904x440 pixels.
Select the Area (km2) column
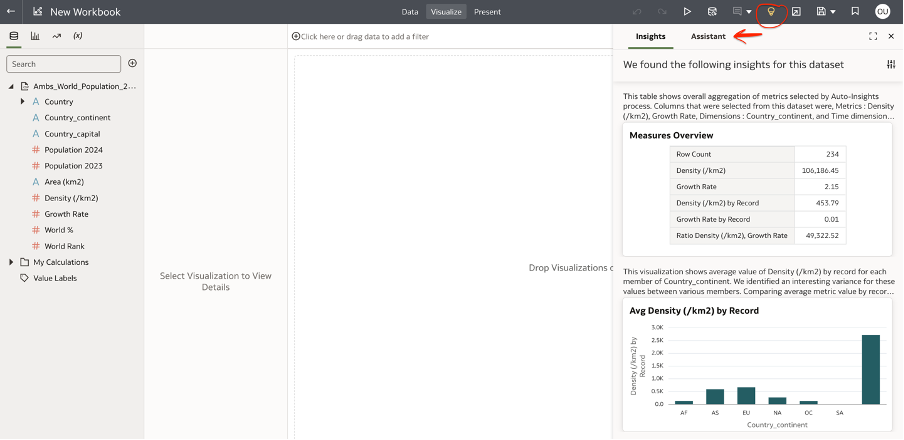(x=64, y=182)
